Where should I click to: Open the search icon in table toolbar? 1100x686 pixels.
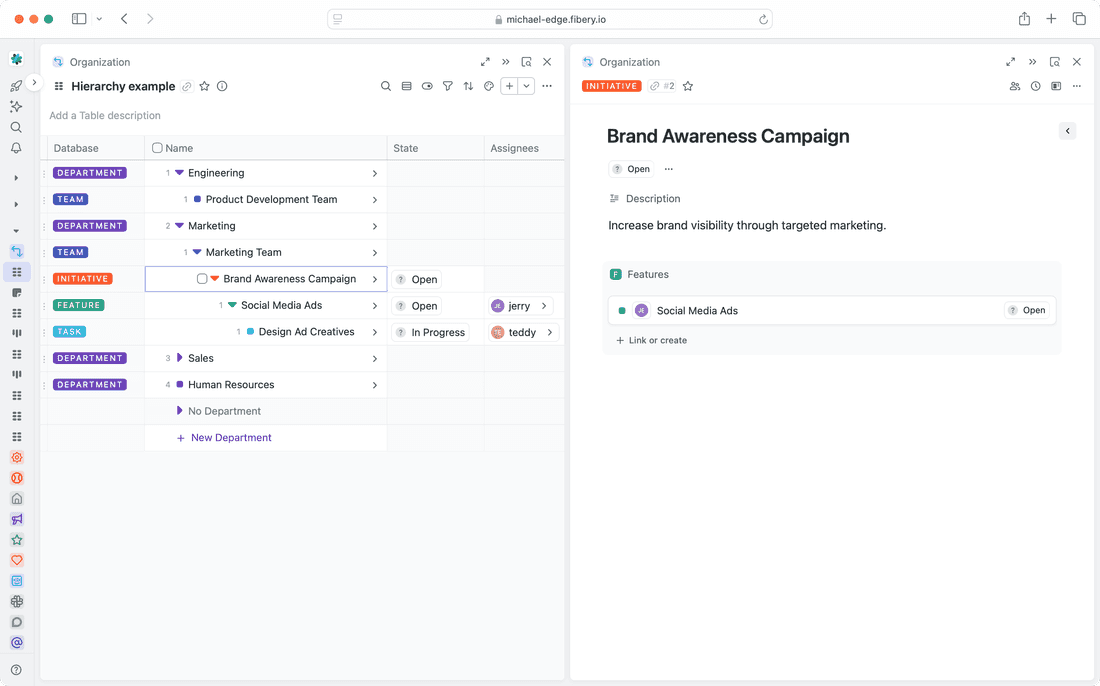coord(386,86)
